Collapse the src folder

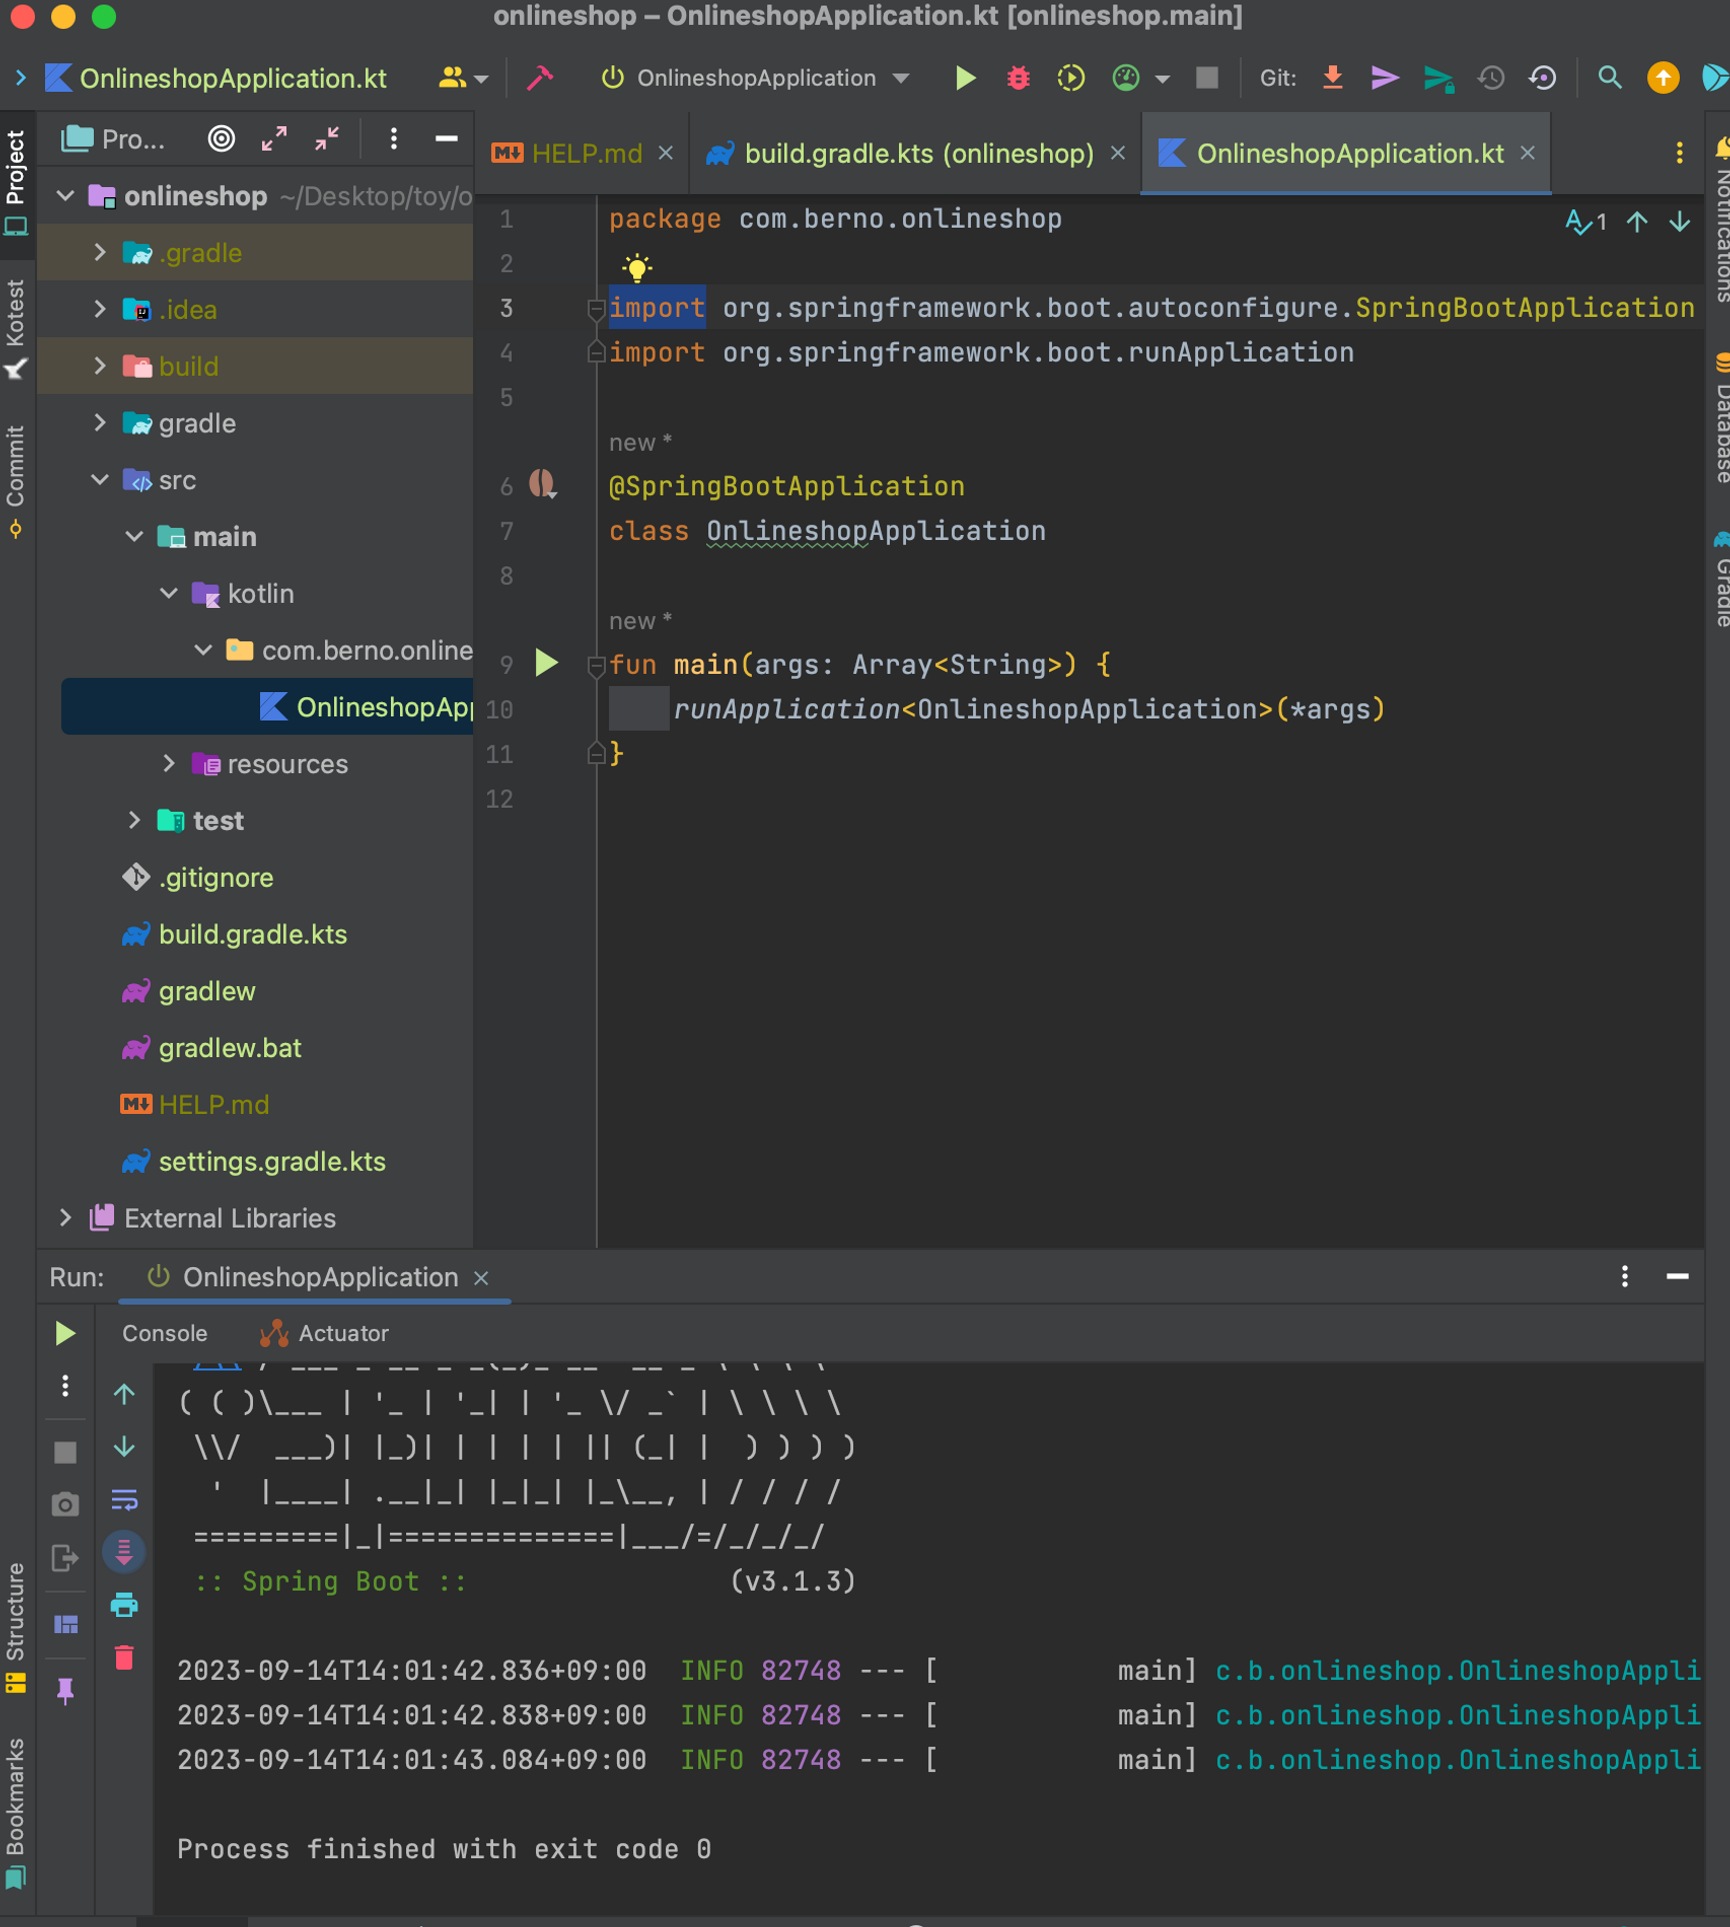click(100, 480)
